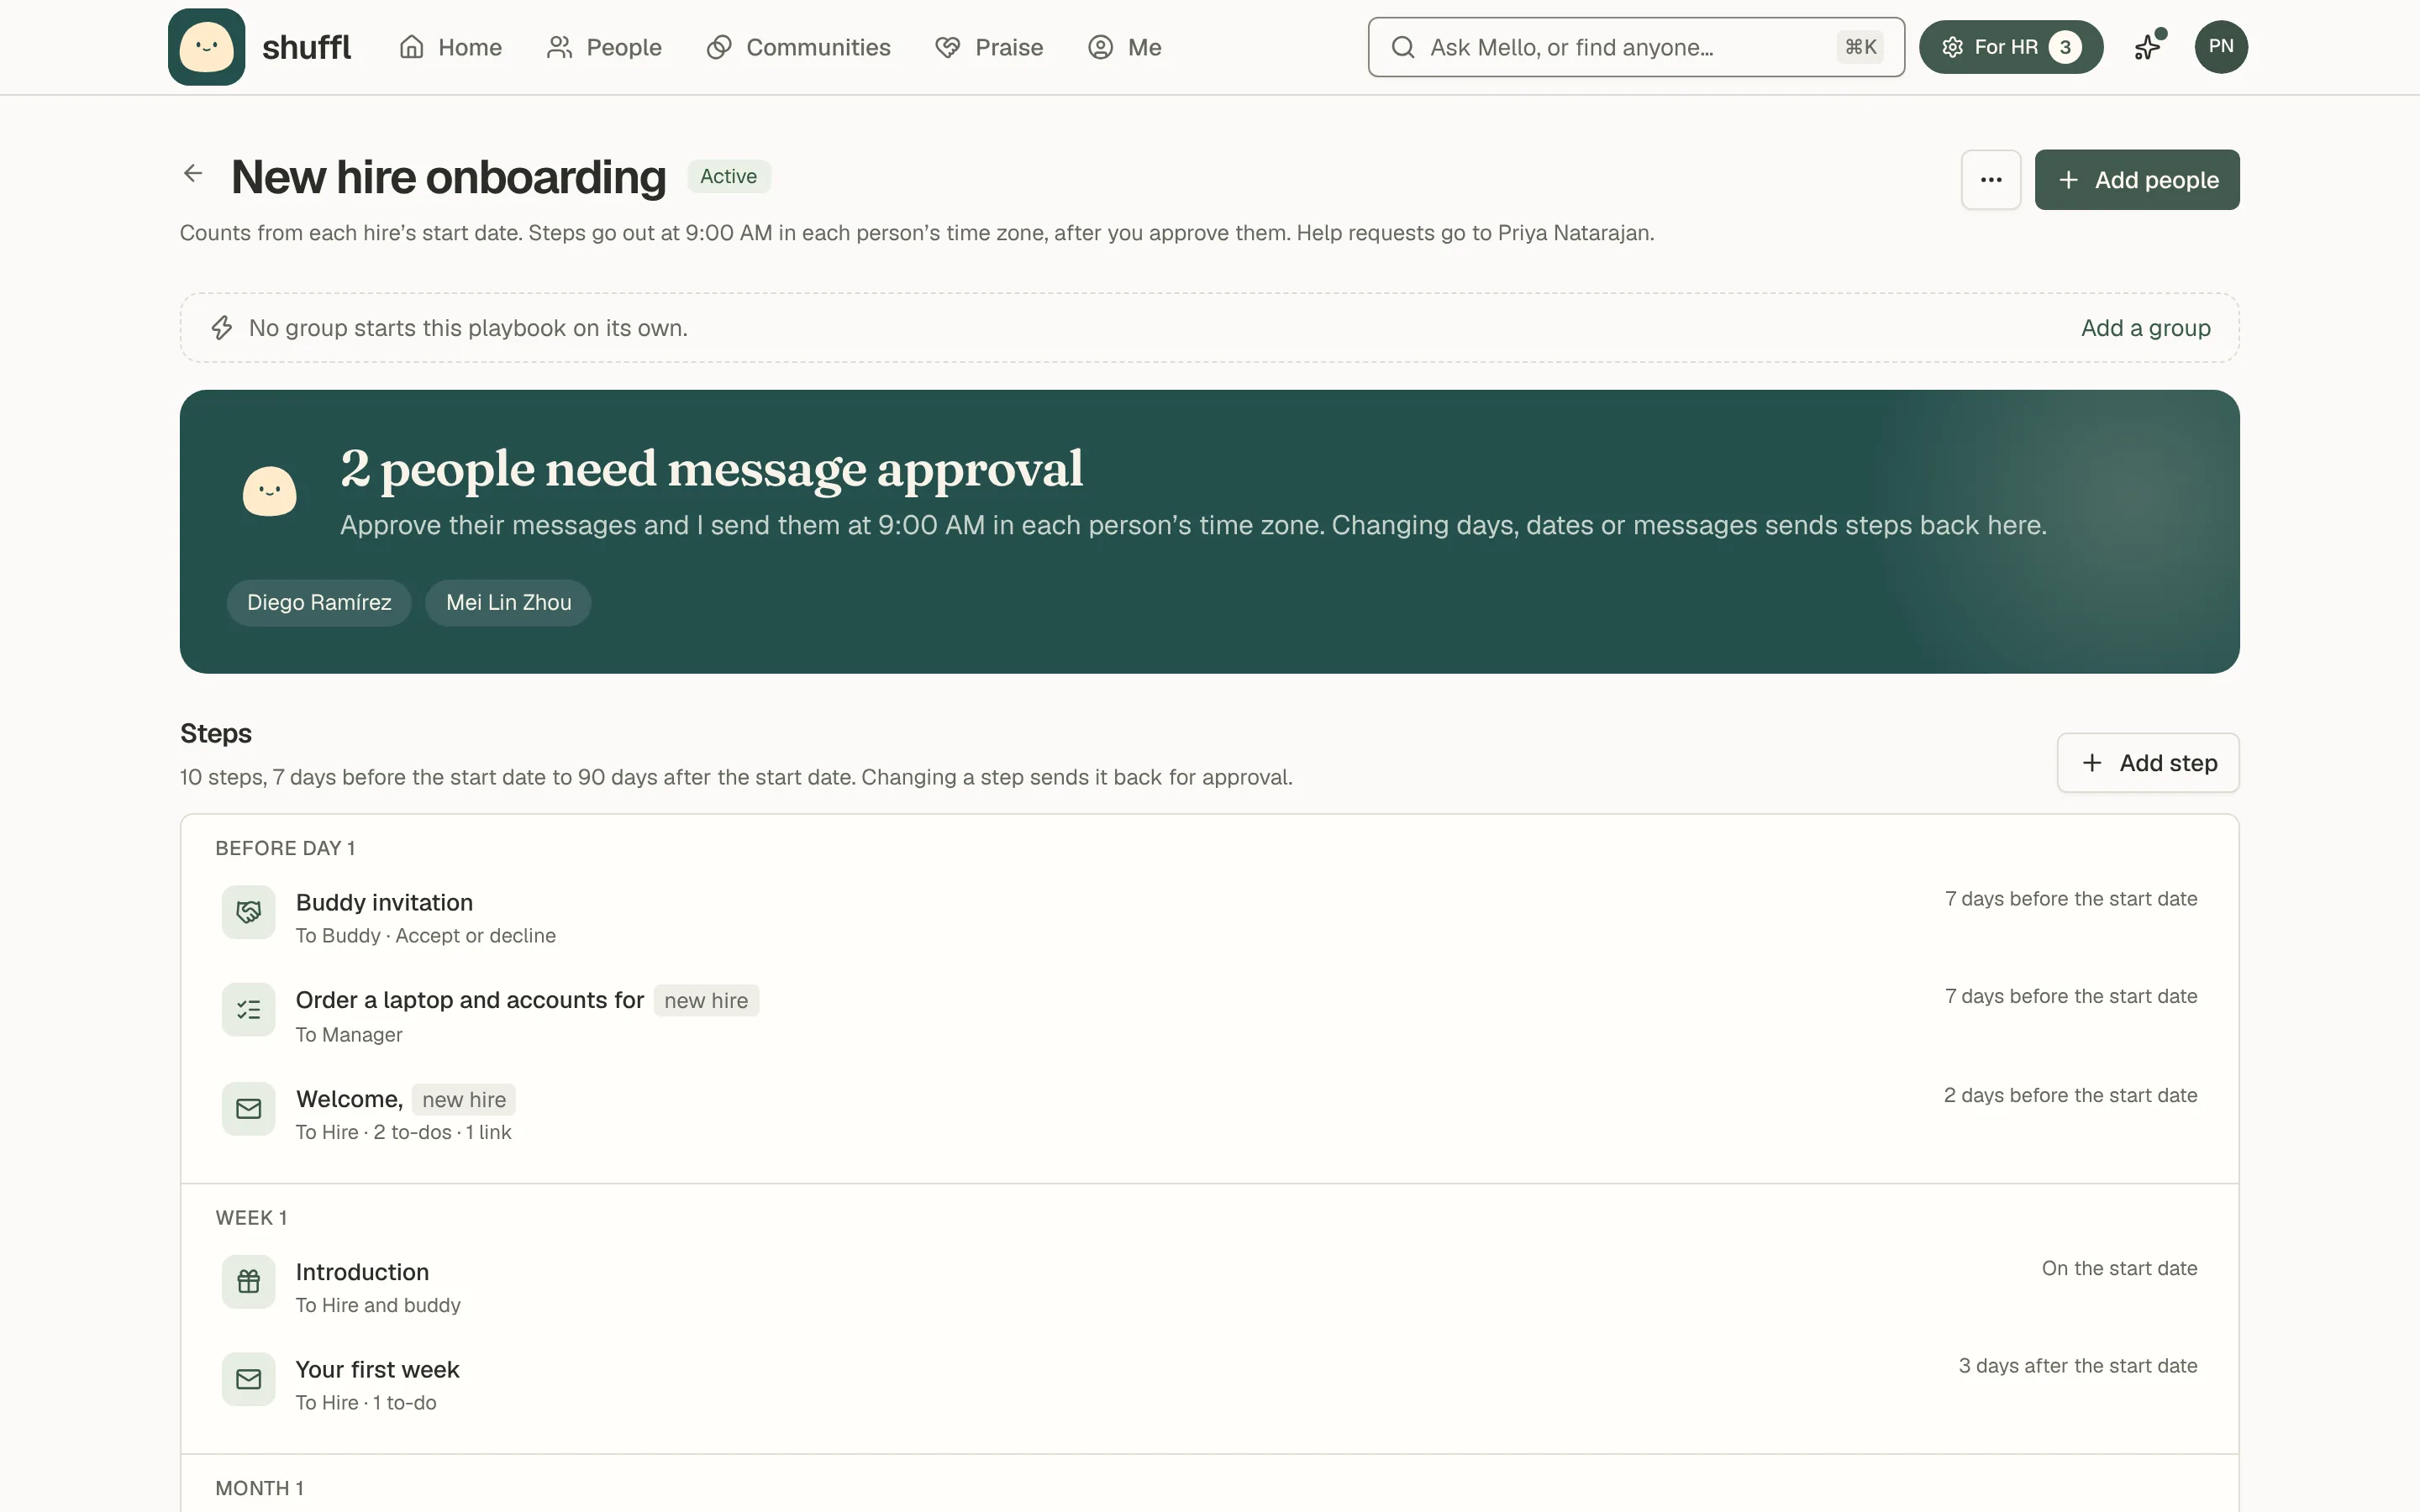Open the PN profile avatar

(2221, 47)
